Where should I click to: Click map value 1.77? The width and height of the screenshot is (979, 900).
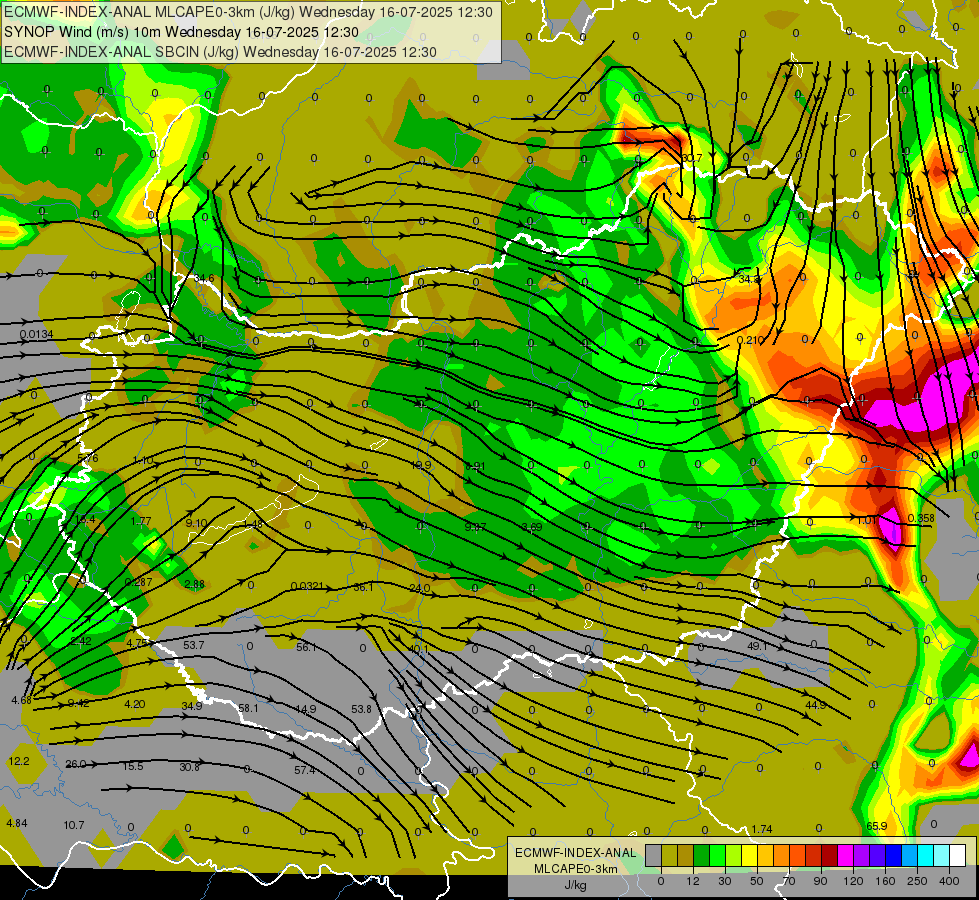140,521
